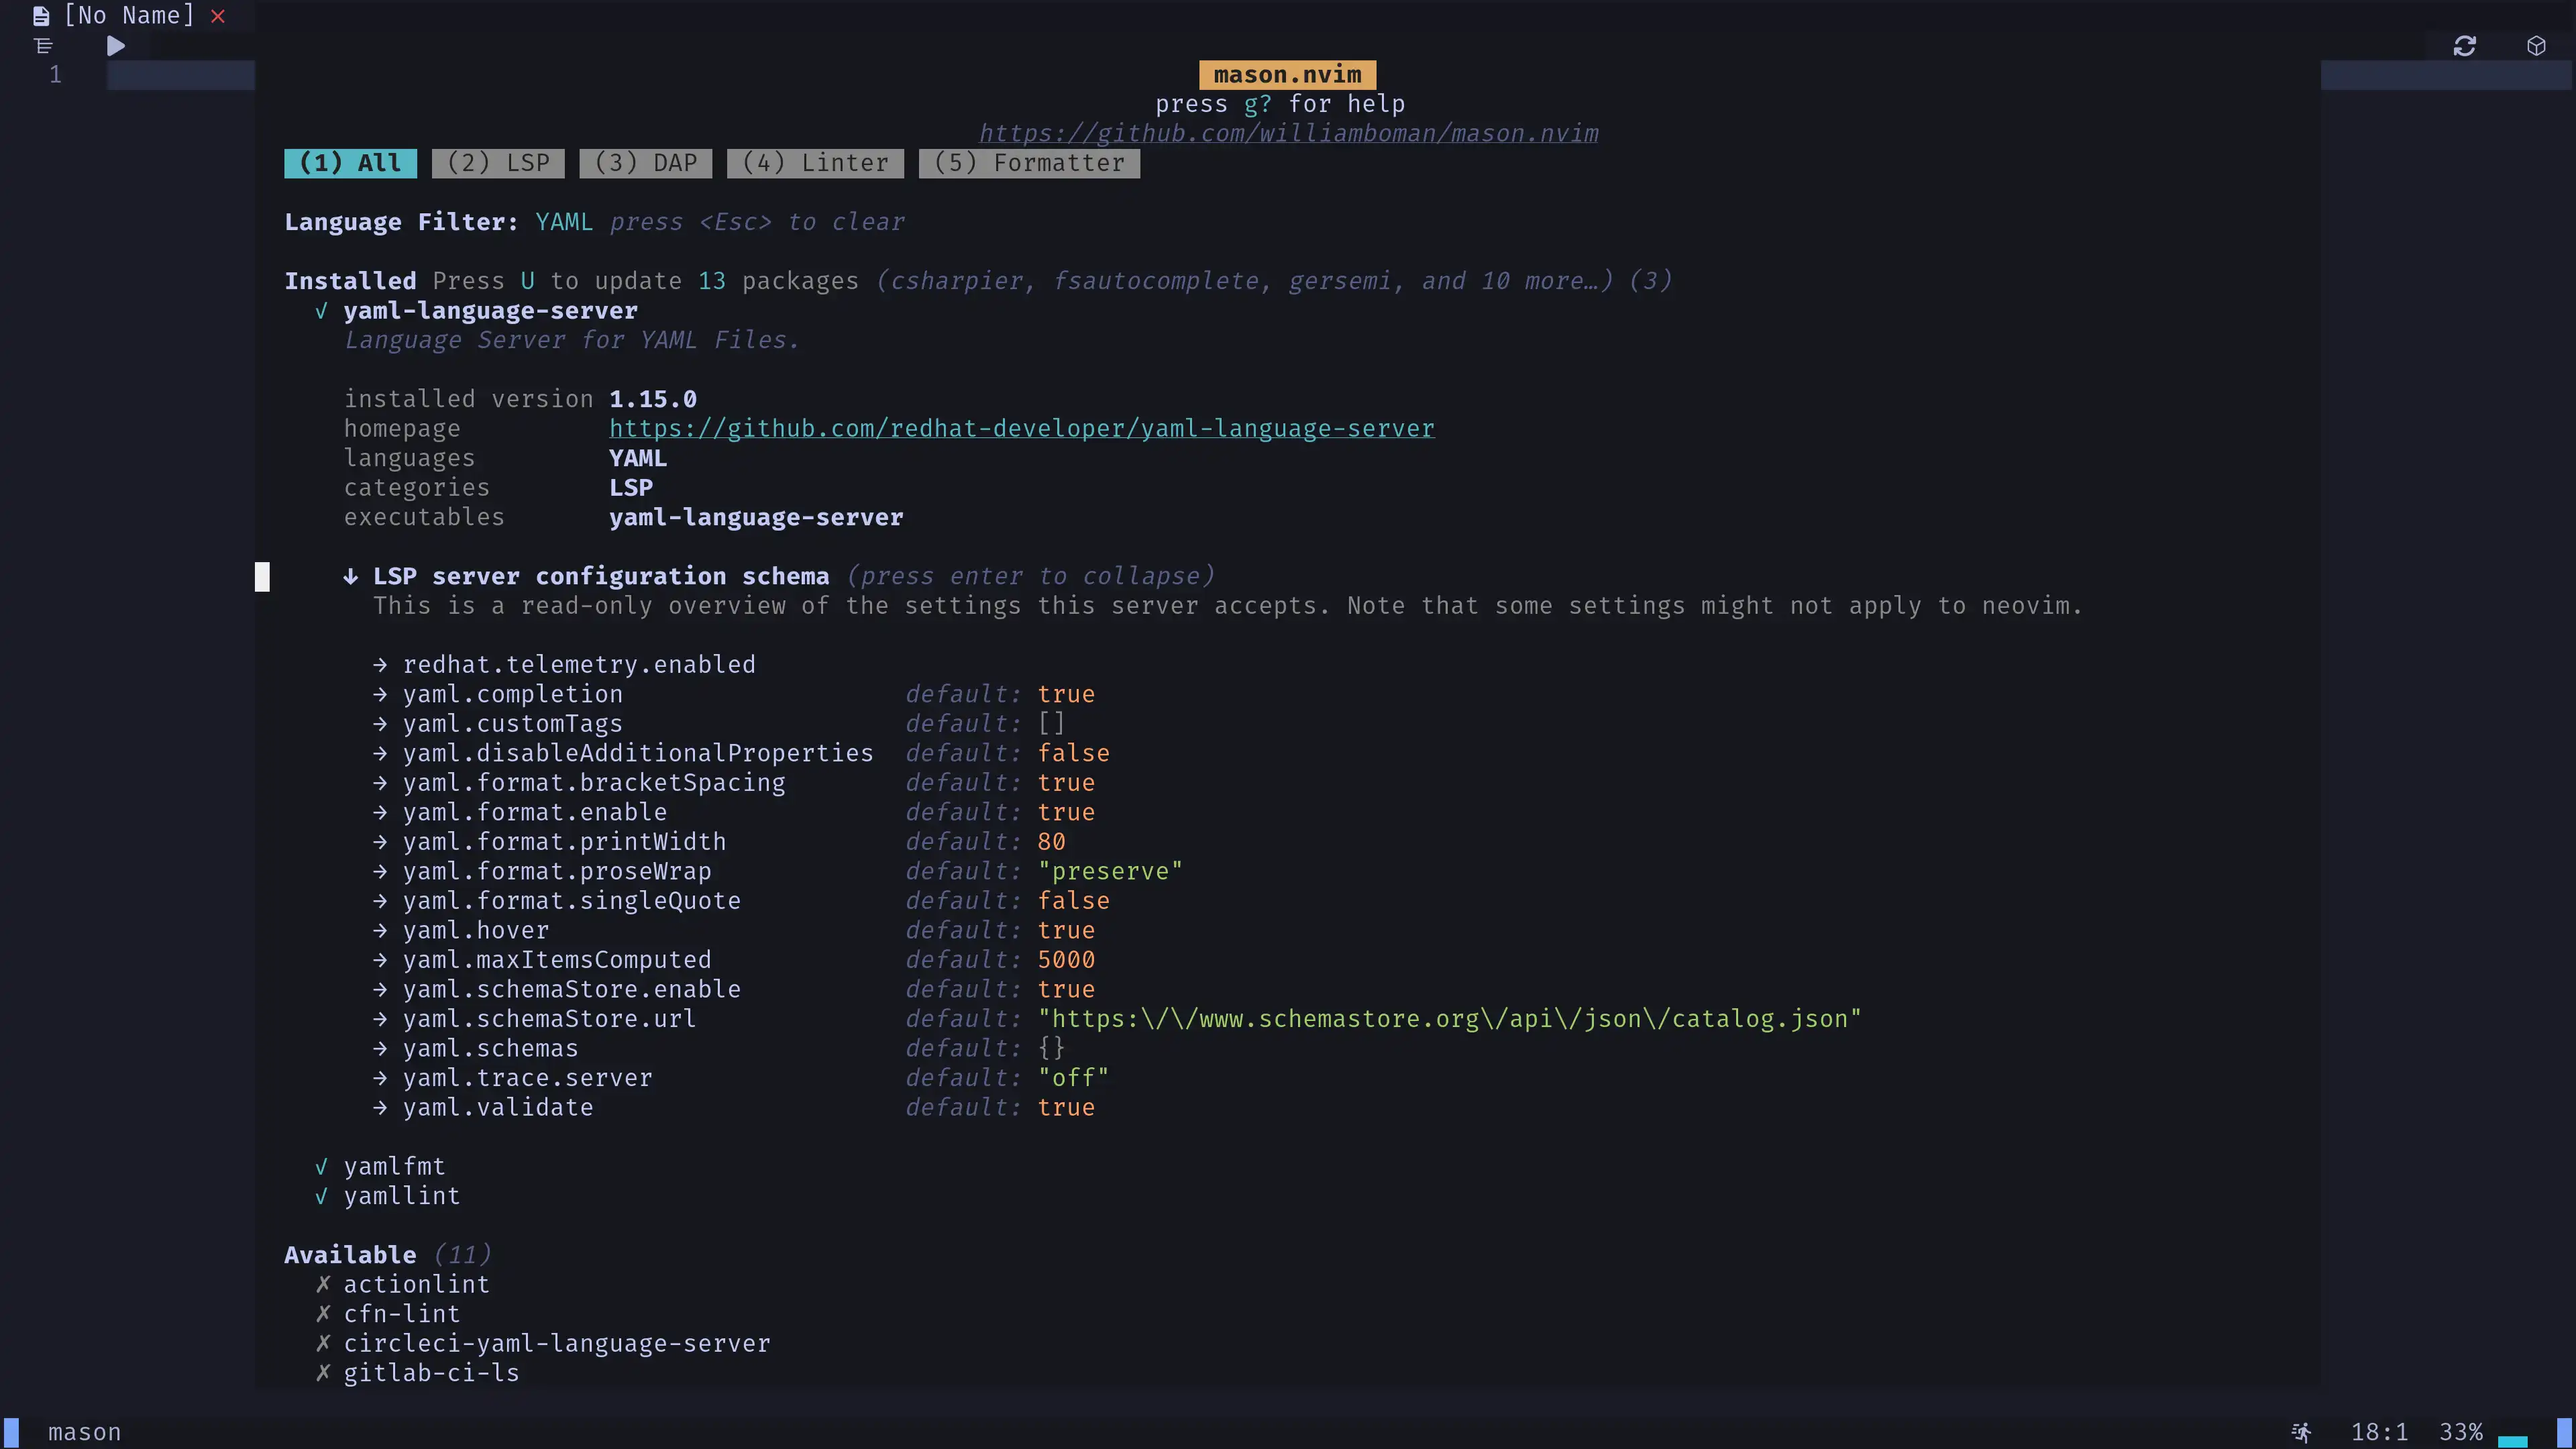Click the Installed section heading
This screenshot has height=1449, width=2576.
pos(350,281)
